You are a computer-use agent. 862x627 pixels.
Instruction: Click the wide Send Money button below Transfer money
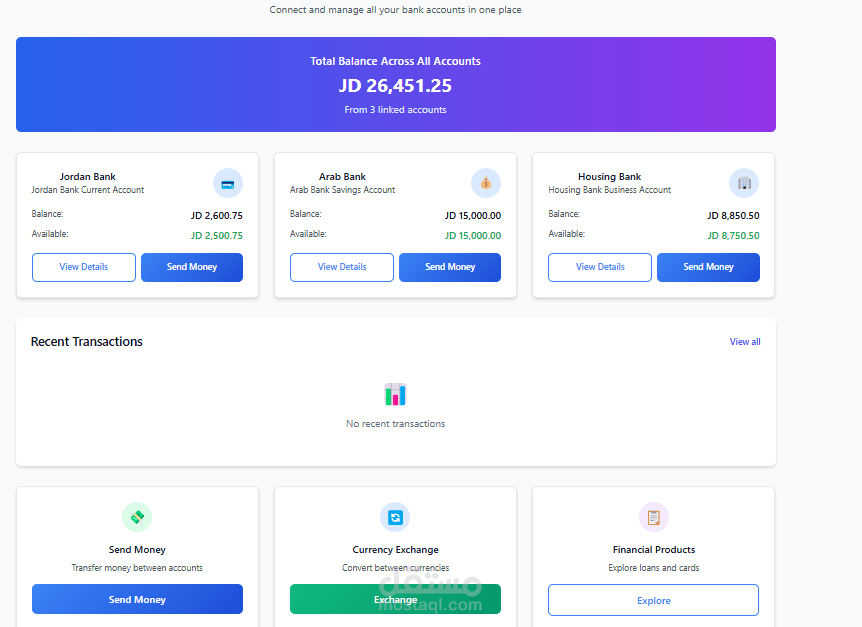tap(137, 599)
